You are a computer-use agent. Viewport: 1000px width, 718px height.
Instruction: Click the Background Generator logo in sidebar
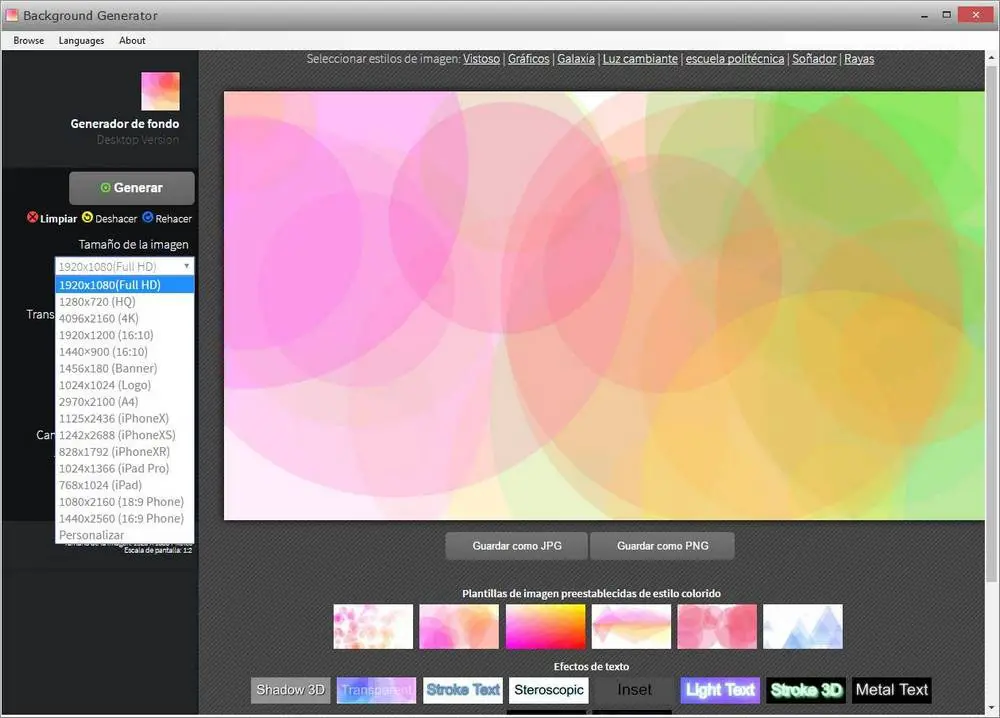pos(160,91)
